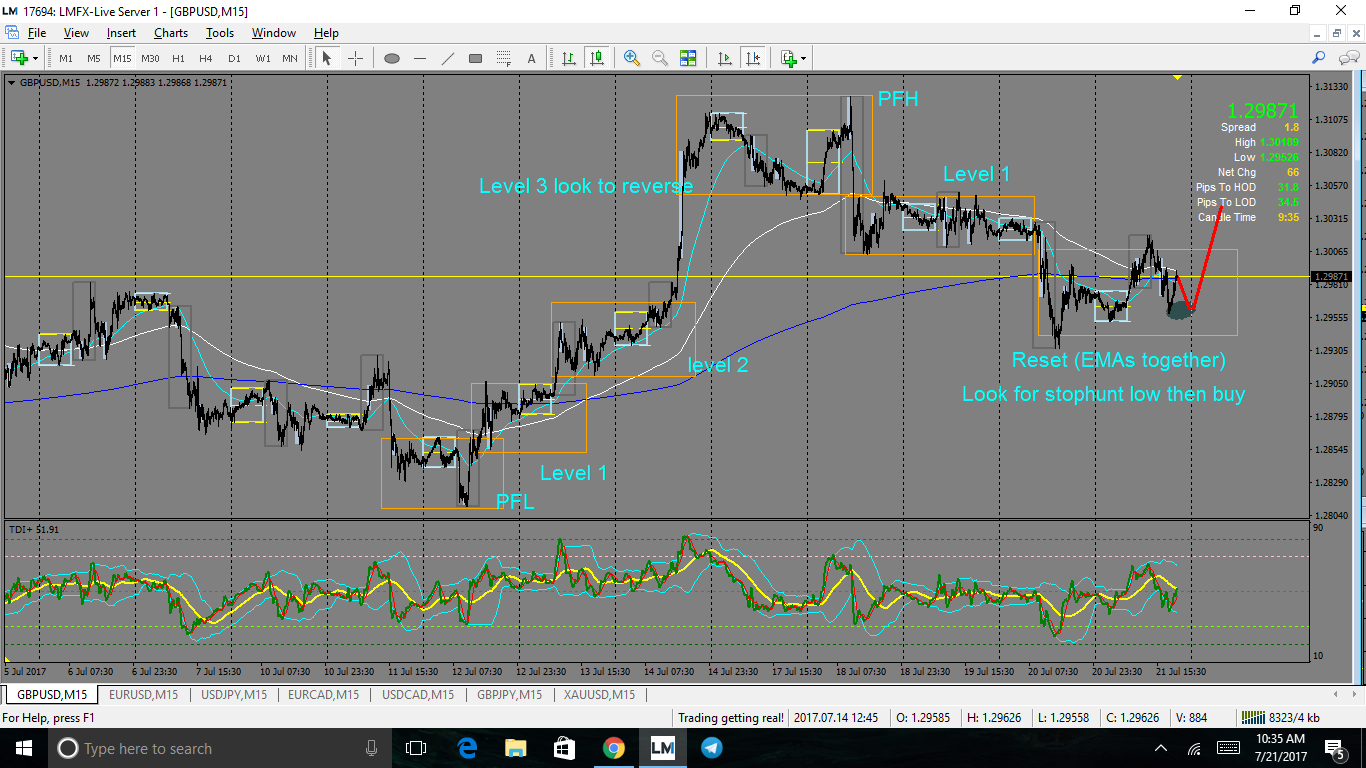Open File Explorer from the taskbar
Screen dimensions: 1366x768
tap(516, 748)
